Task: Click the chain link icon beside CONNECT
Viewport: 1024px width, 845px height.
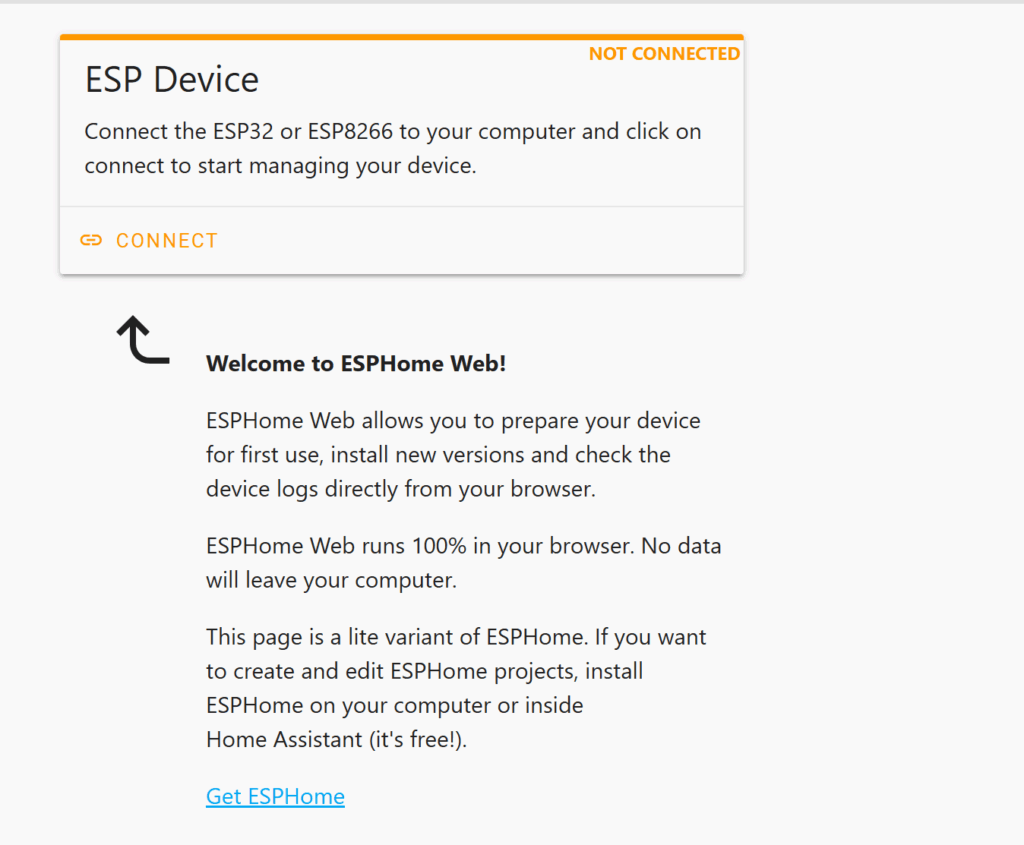Action: pos(91,240)
